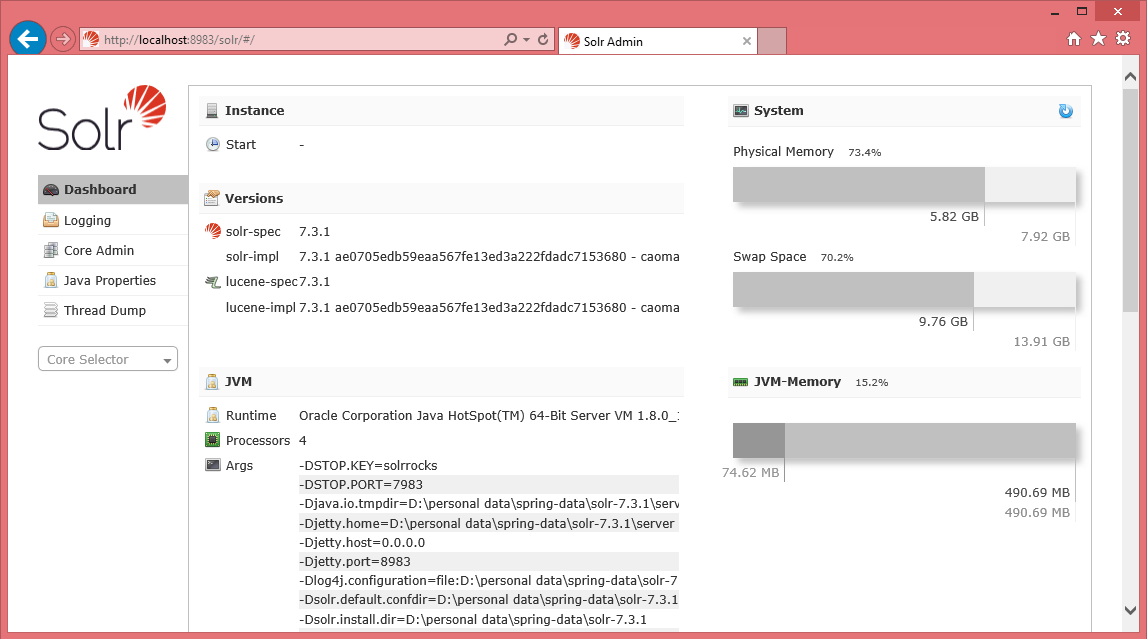Click the System monitor icon
The width and height of the screenshot is (1147, 639).
coord(741,110)
